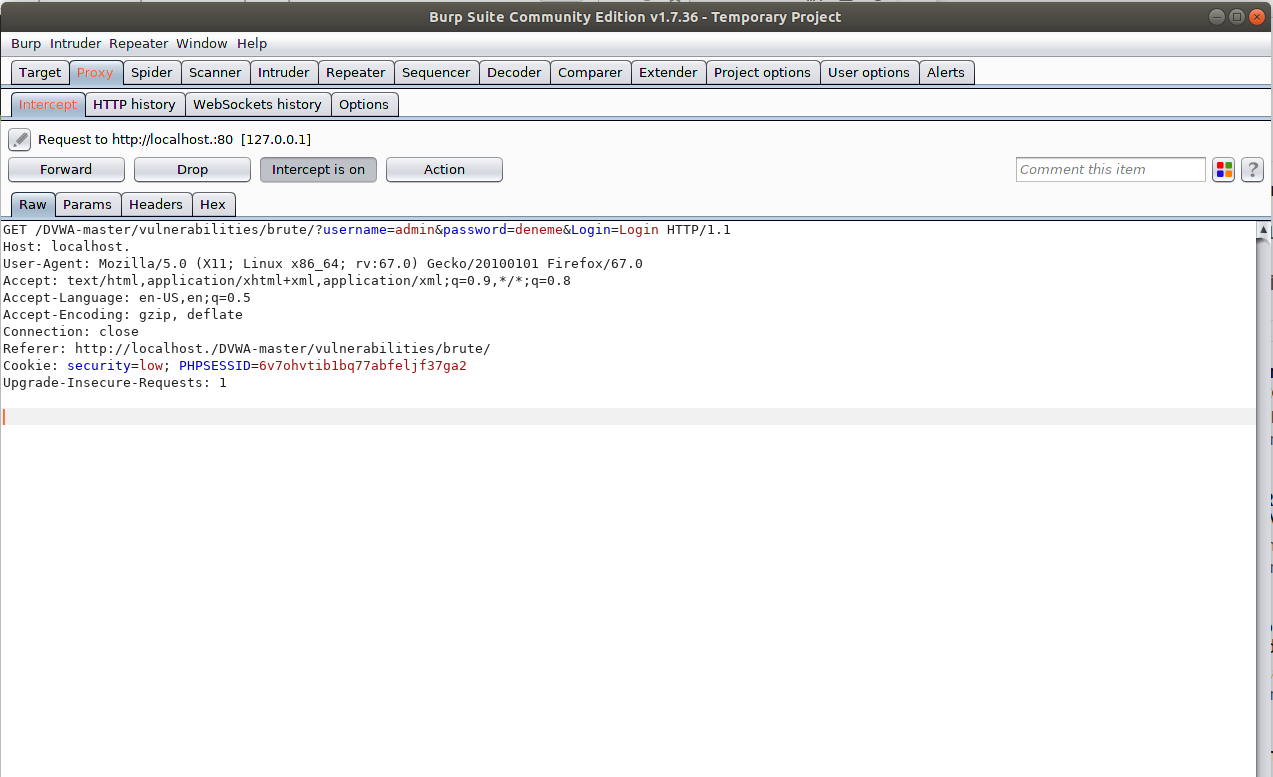The height and width of the screenshot is (777, 1273).
Task: Open the Action menu button
Action: point(444,170)
